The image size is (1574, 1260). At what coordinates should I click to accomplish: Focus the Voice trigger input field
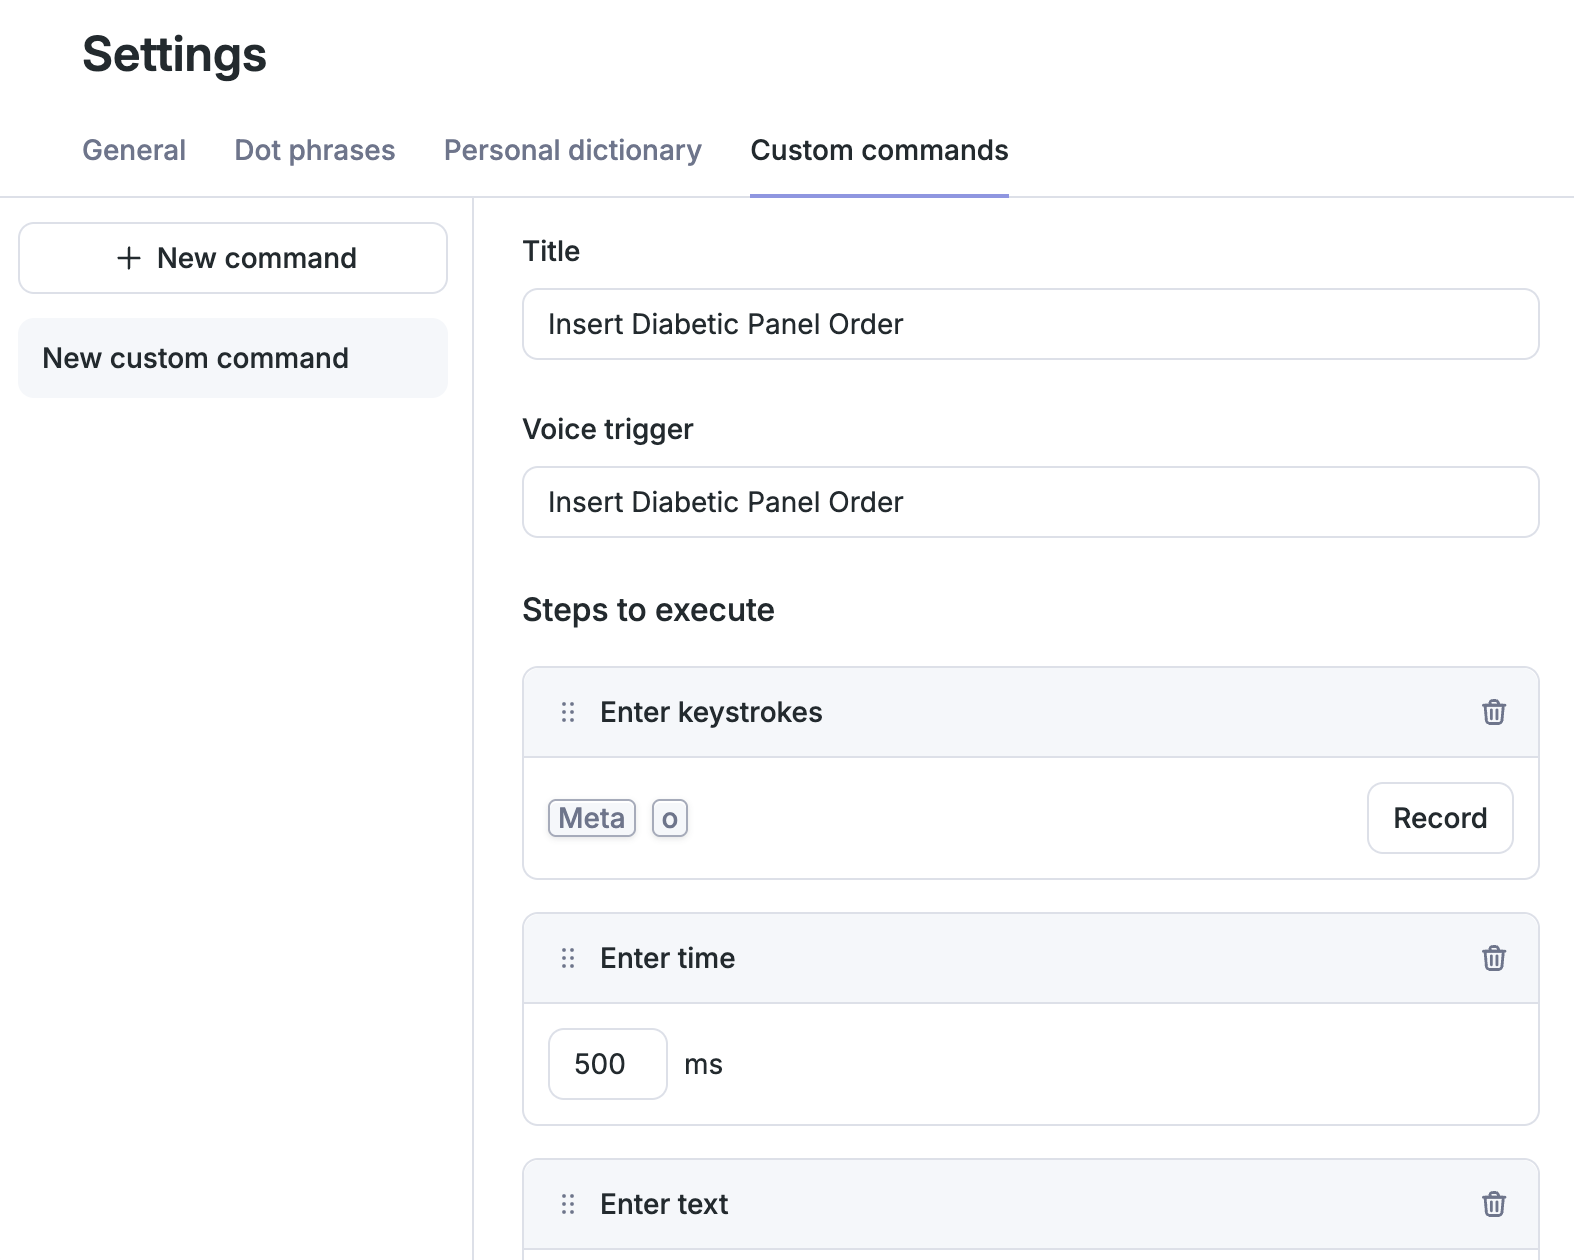click(1031, 502)
